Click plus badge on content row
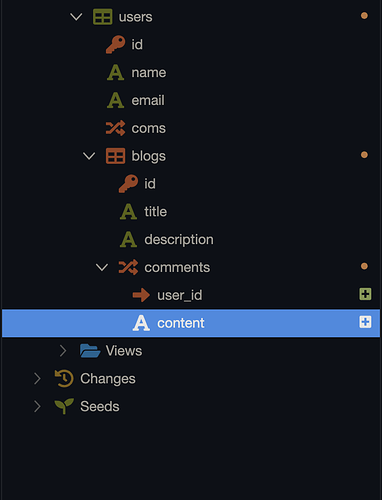382x500 pixels. pos(365,322)
